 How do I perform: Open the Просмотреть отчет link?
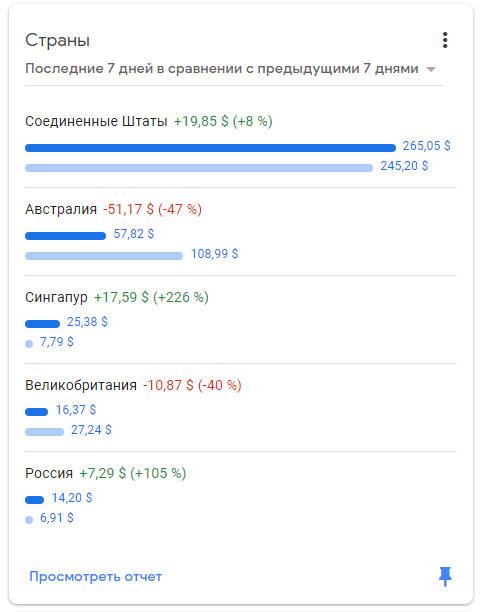pos(96,576)
